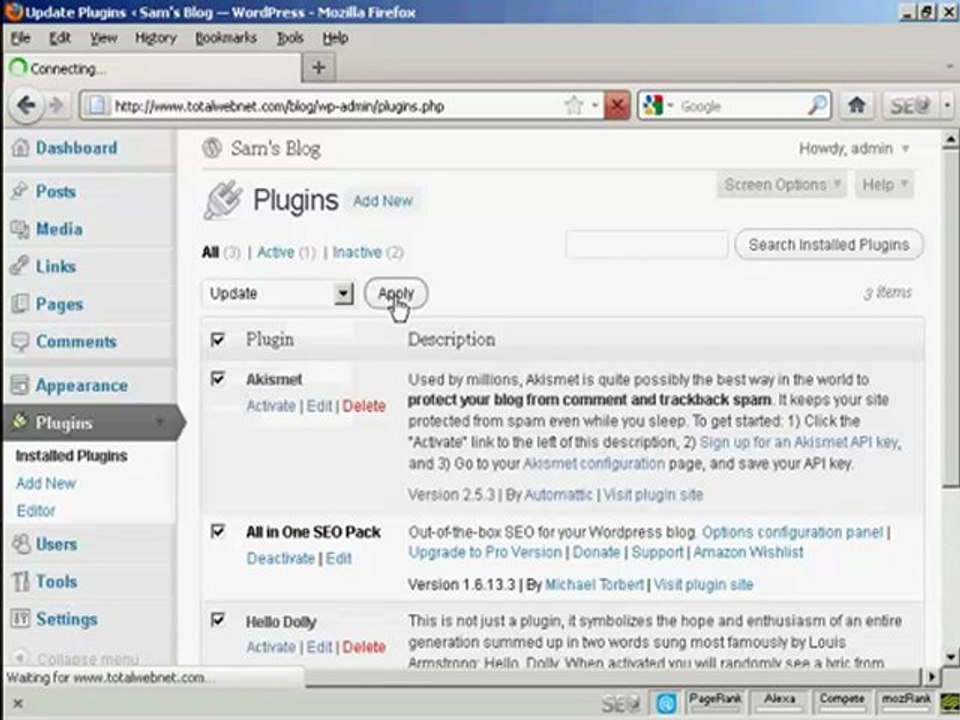Click the Alexa status bar indicator
This screenshot has height=720, width=960.
click(779, 703)
